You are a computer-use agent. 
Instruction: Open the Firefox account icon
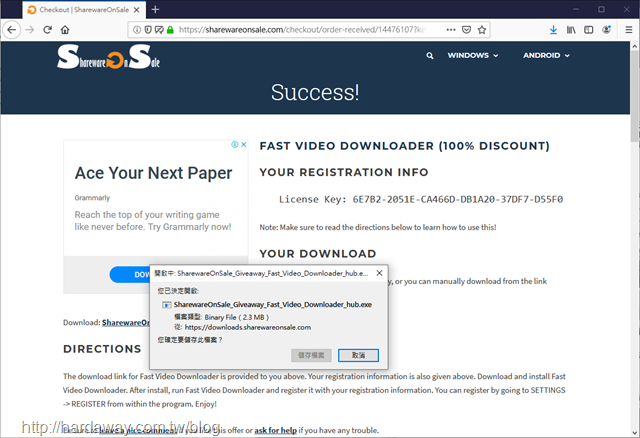[x=607, y=30]
